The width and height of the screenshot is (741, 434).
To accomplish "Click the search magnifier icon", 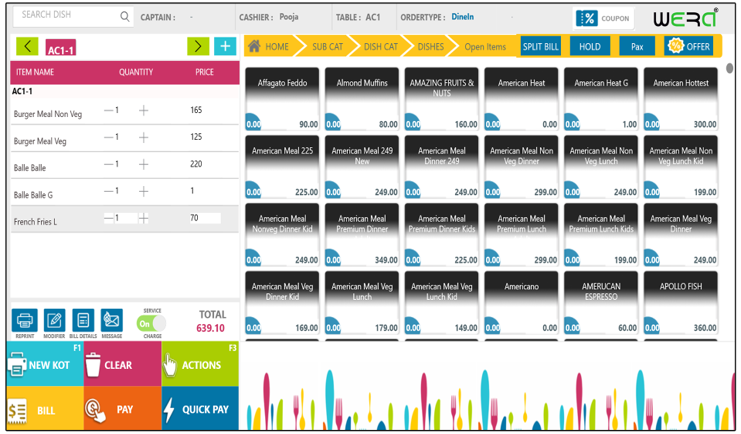I will click(x=124, y=17).
